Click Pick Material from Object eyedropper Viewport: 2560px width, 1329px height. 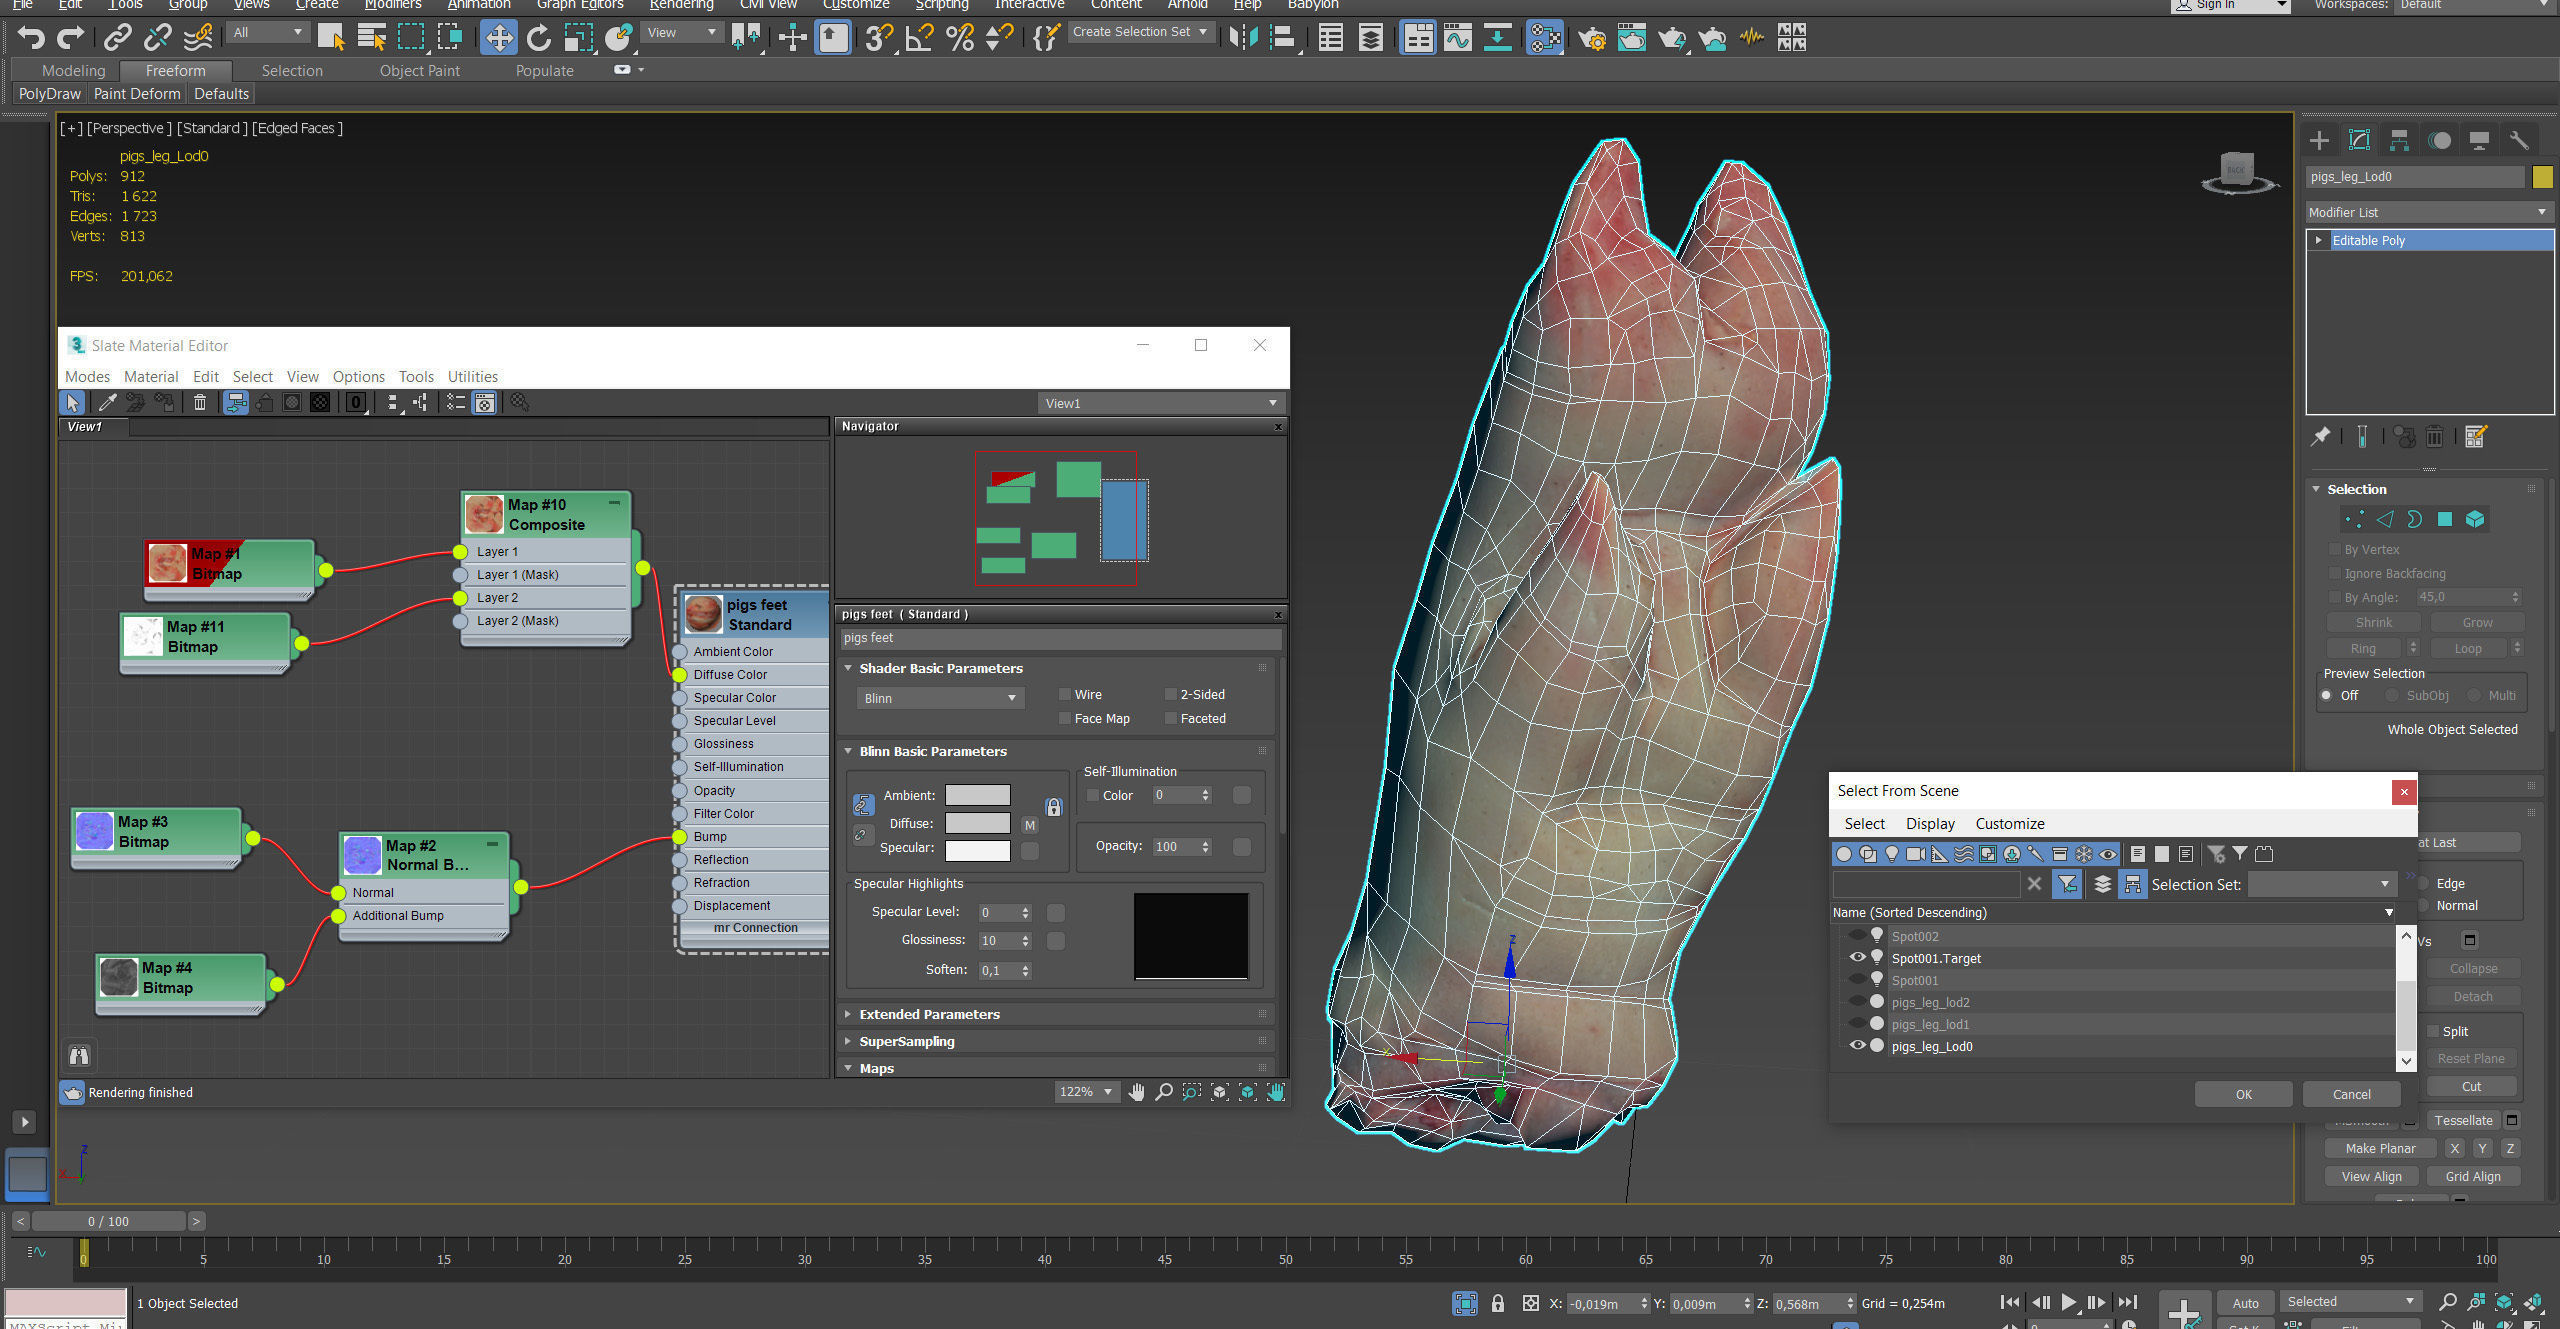(x=106, y=402)
